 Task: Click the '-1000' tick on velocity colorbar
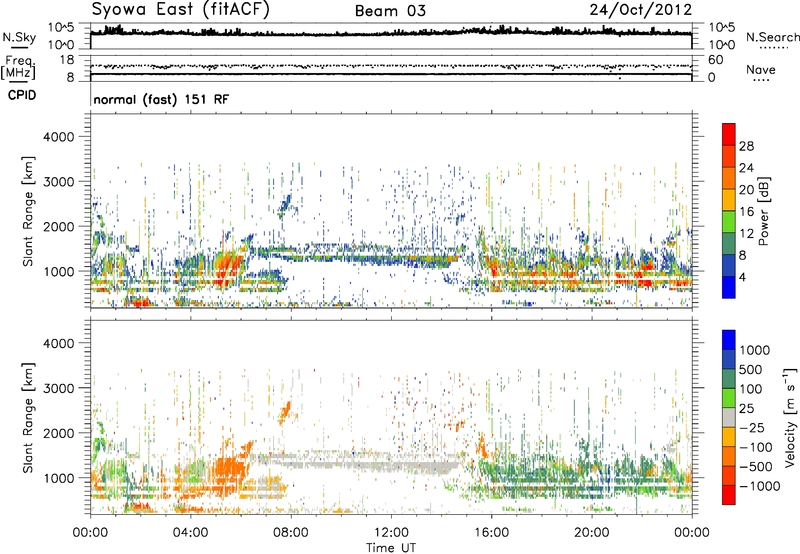click(759, 486)
